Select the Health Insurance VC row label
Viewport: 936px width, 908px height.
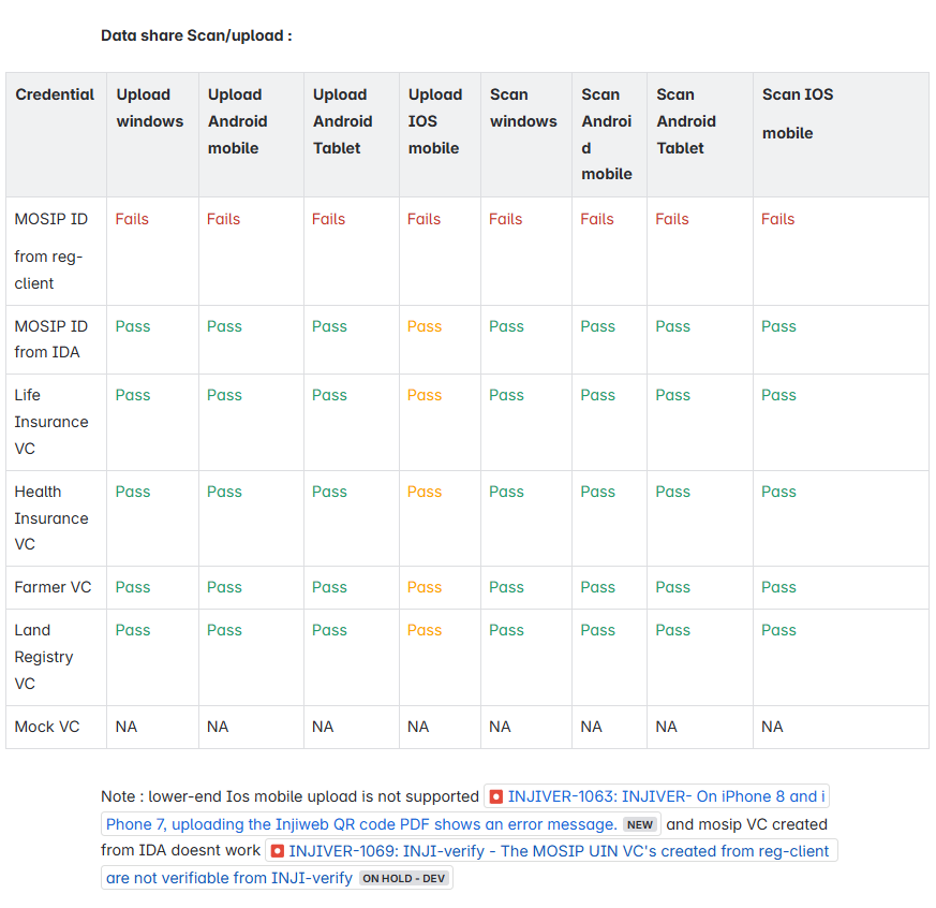[51, 518]
